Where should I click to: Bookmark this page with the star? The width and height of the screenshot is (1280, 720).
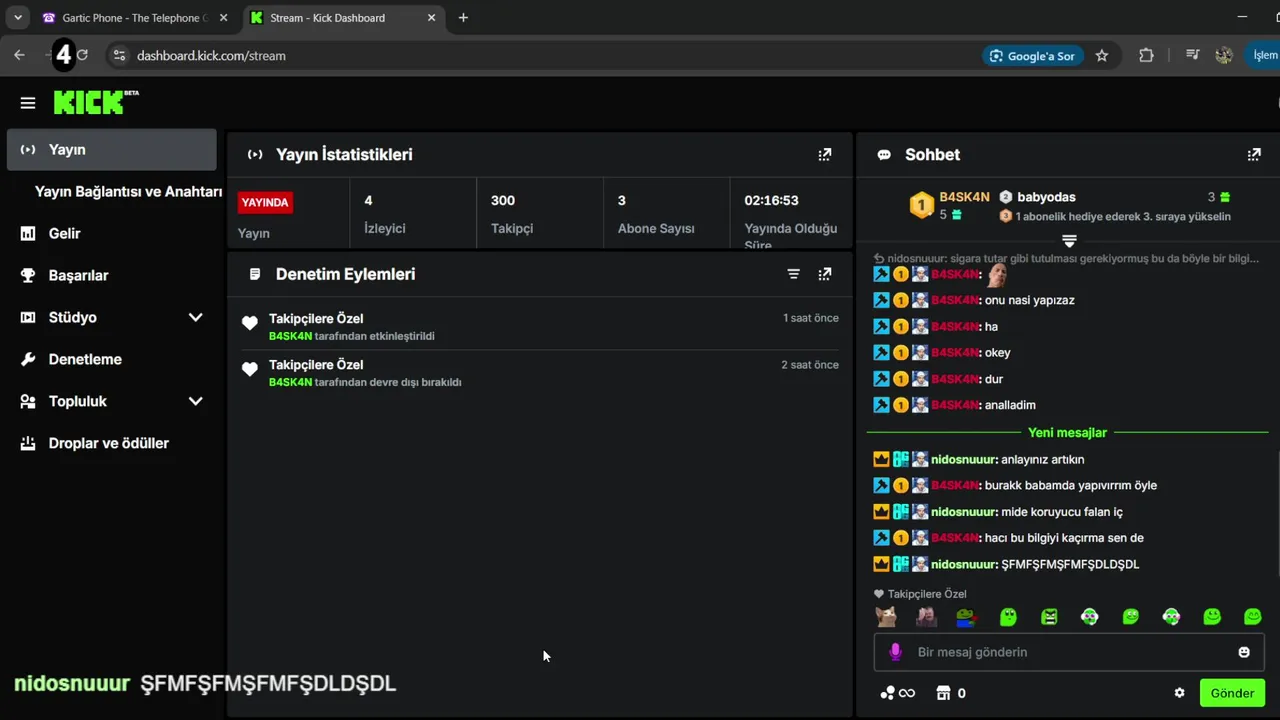pos(1102,56)
